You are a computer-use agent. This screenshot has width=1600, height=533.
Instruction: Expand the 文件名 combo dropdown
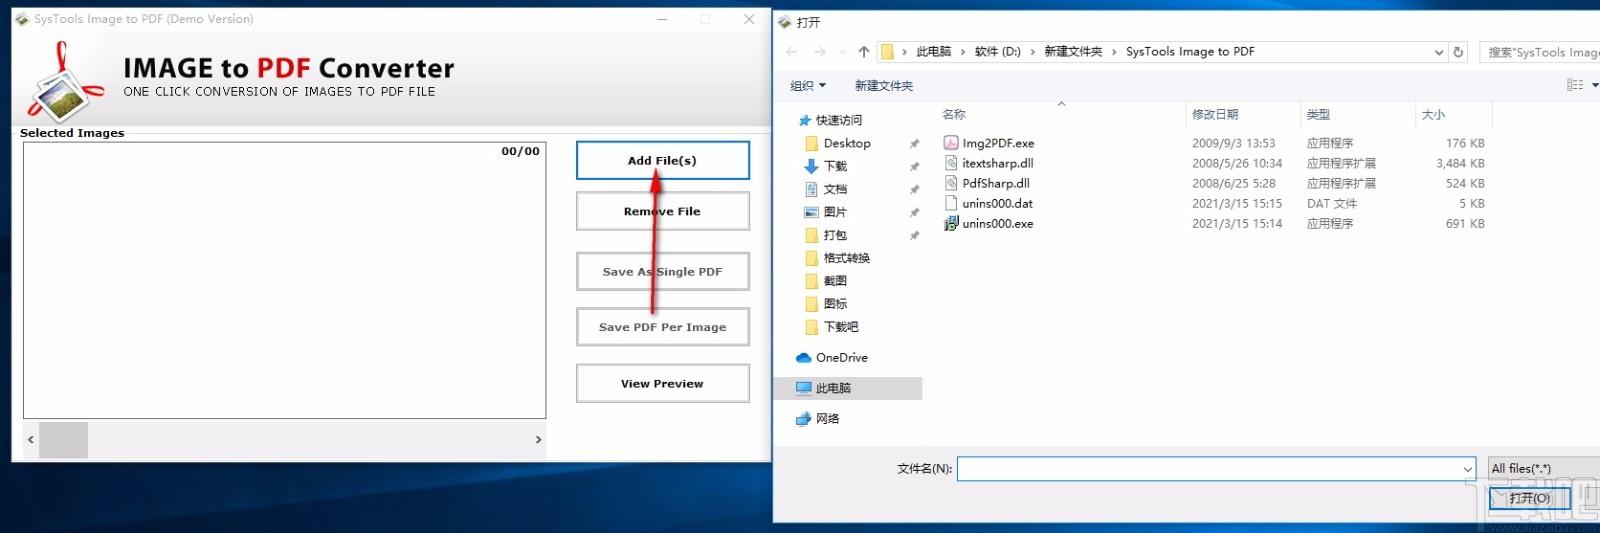[1468, 468]
